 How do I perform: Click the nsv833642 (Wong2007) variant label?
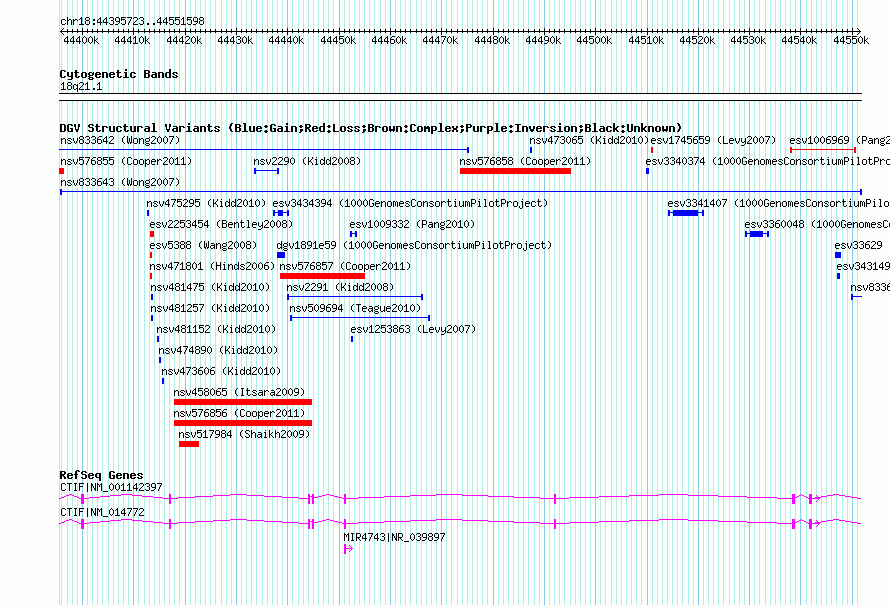point(120,140)
